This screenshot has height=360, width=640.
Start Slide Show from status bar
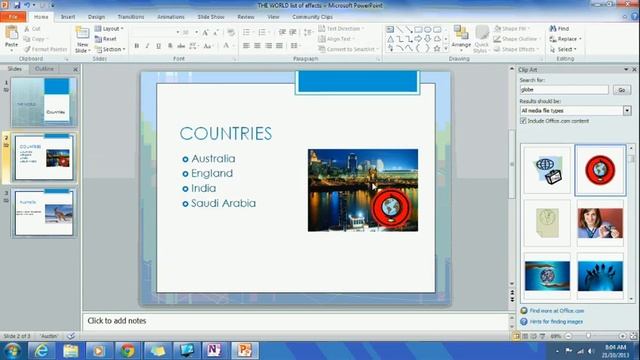(542, 336)
